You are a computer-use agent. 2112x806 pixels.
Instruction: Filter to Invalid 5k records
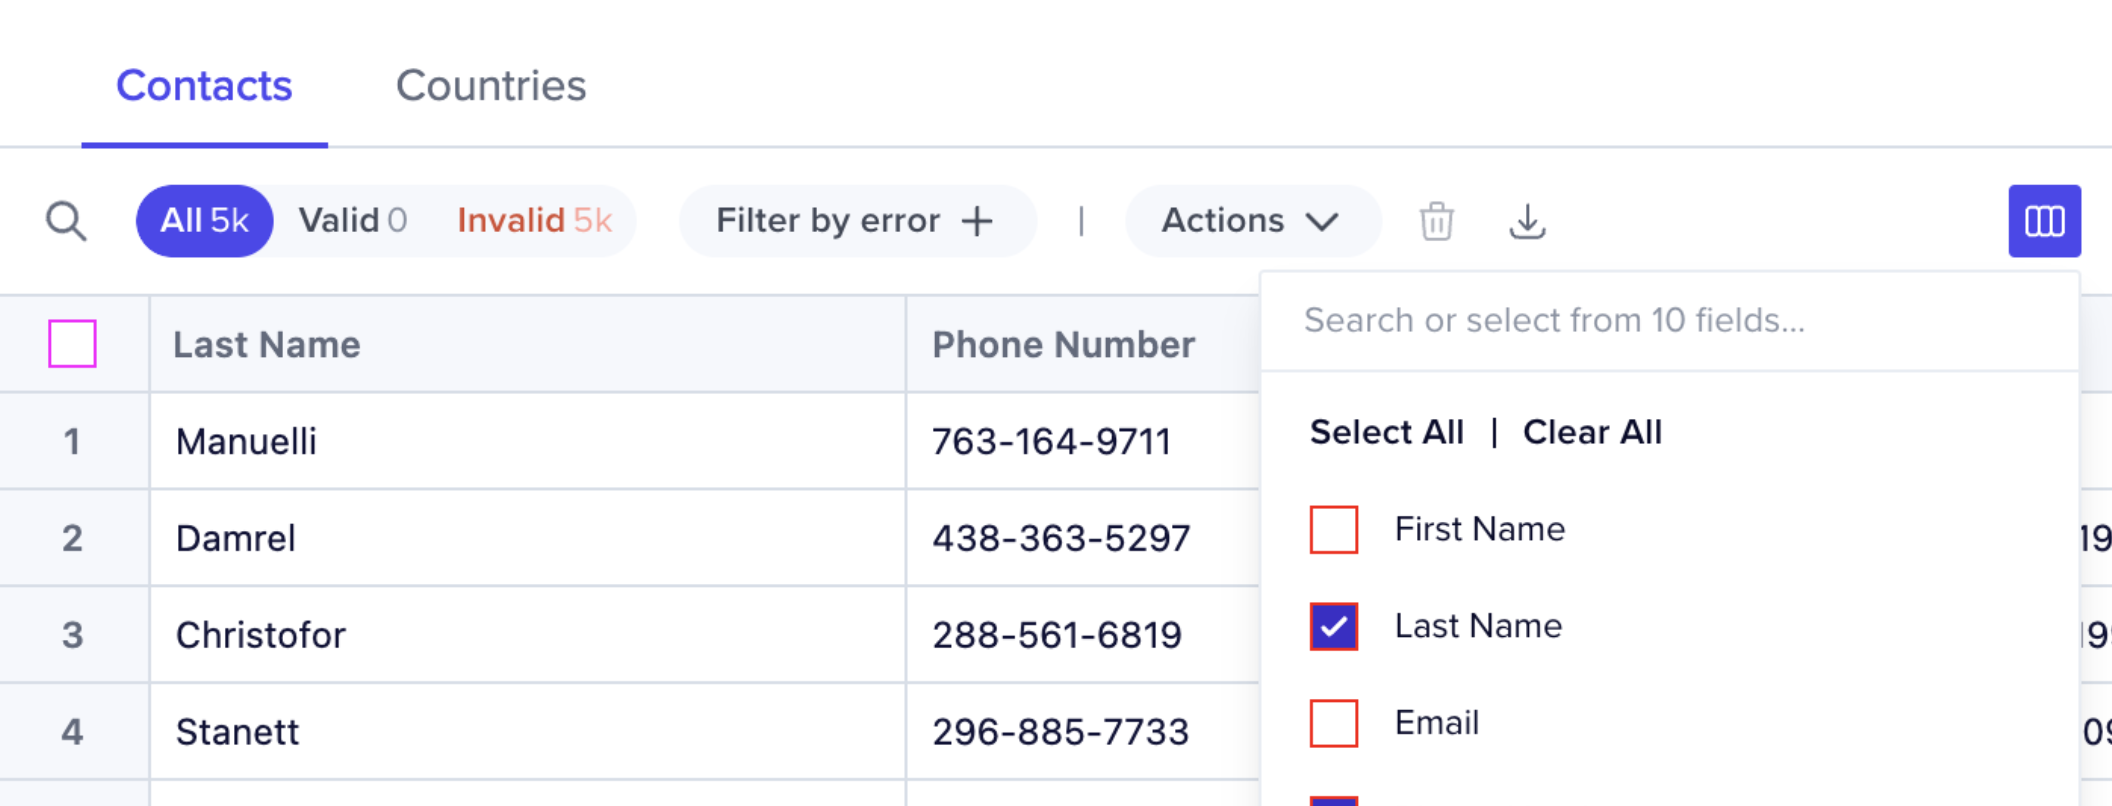534,221
